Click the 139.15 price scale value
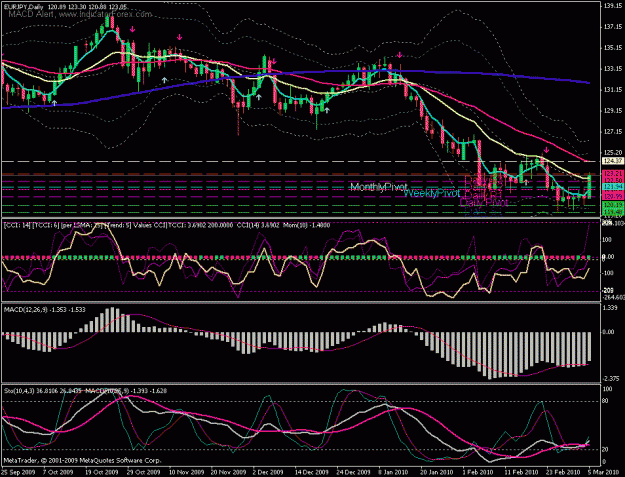Viewport: 625px width, 477px height. coord(613,6)
